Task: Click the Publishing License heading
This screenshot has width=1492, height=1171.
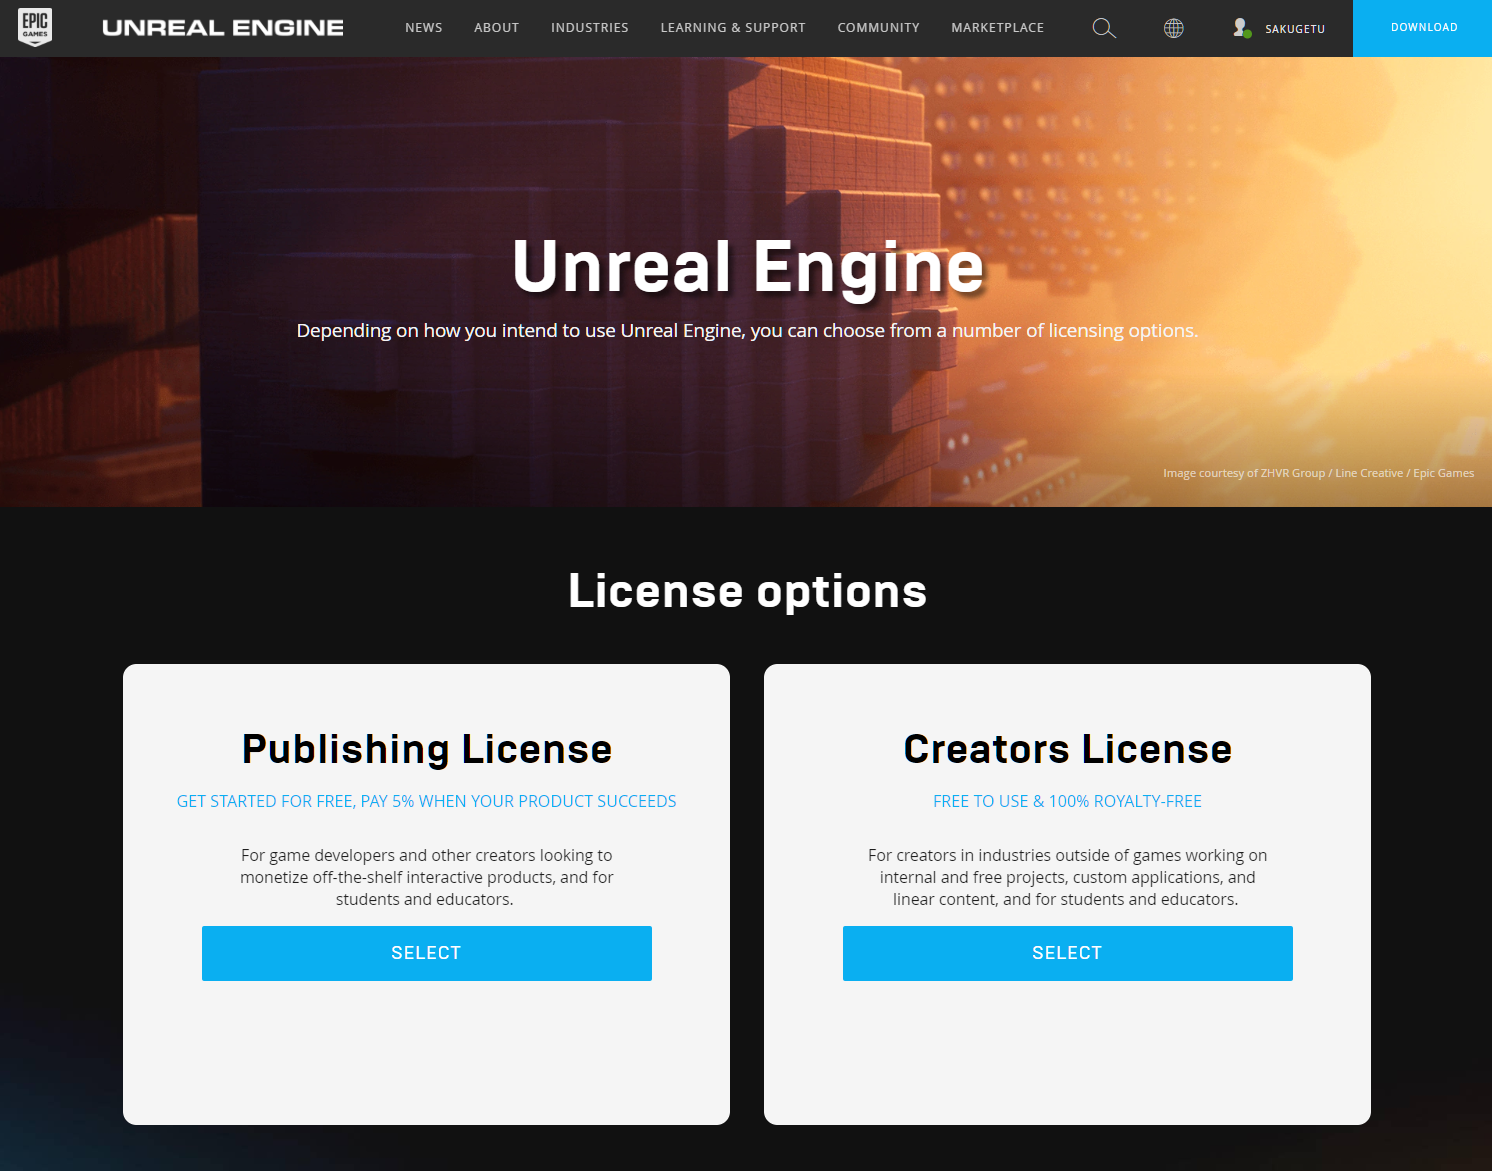Action: coord(427,749)
